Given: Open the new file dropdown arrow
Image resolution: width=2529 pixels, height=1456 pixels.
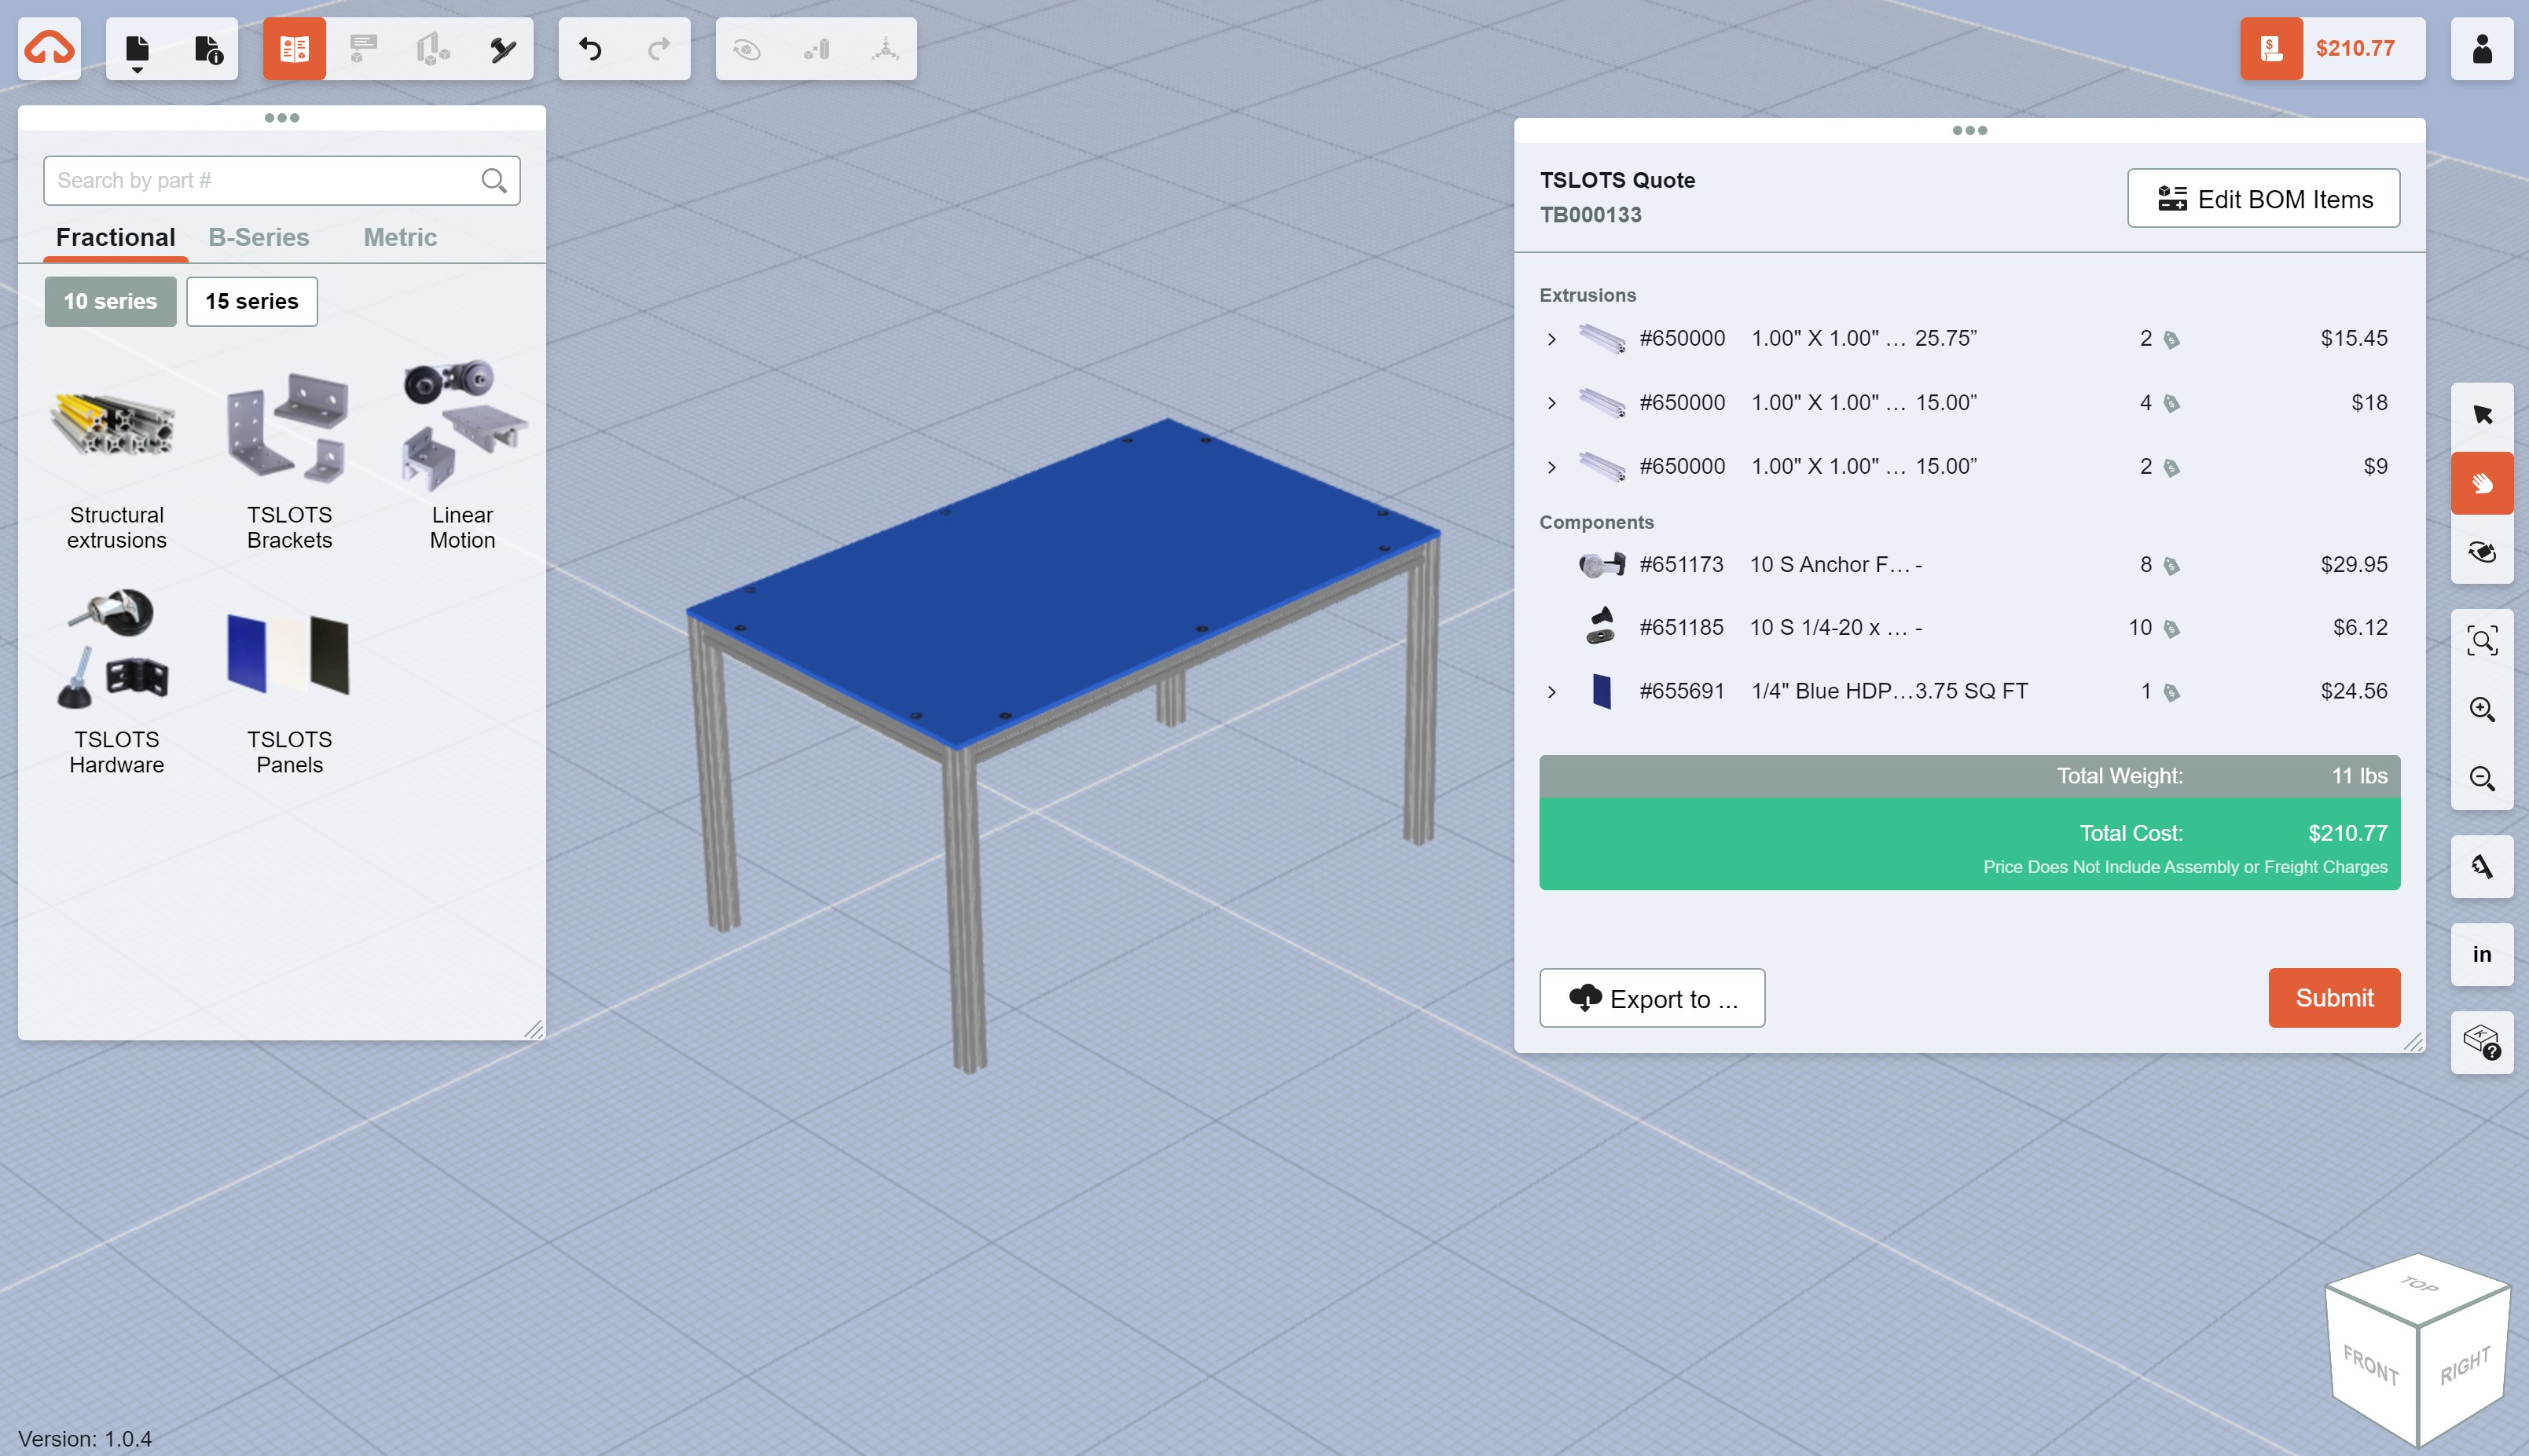Looking at the screenshot, I should click(x=137, y=70).
